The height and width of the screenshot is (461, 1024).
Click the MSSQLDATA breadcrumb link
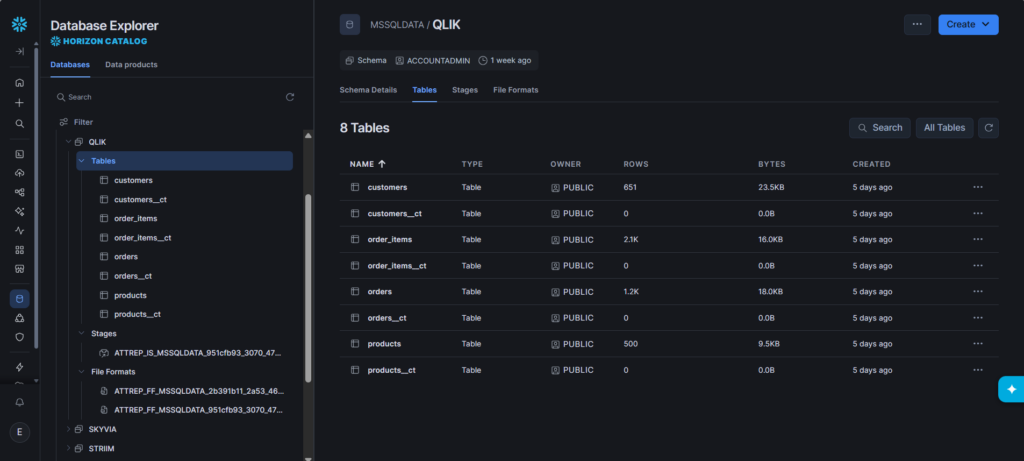[x=398, y=25]
